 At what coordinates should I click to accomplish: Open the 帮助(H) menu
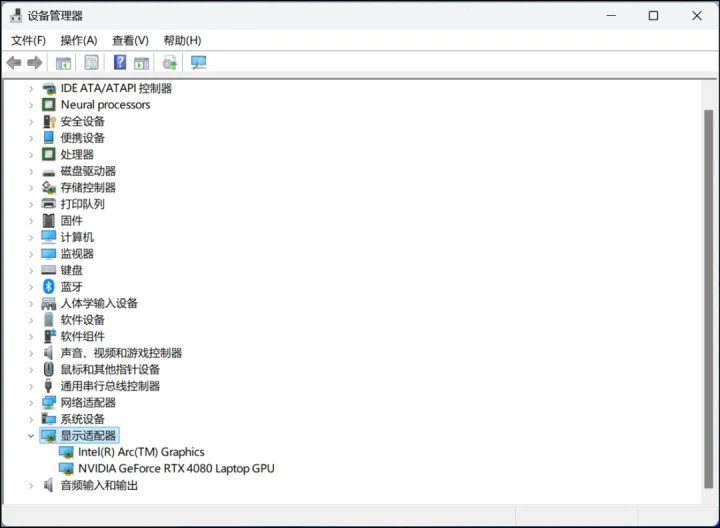182,40
